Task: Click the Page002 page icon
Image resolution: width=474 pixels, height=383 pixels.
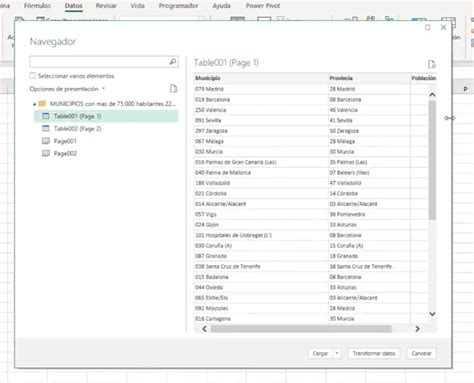Action: pyautogui.click(x=46, y=153)
